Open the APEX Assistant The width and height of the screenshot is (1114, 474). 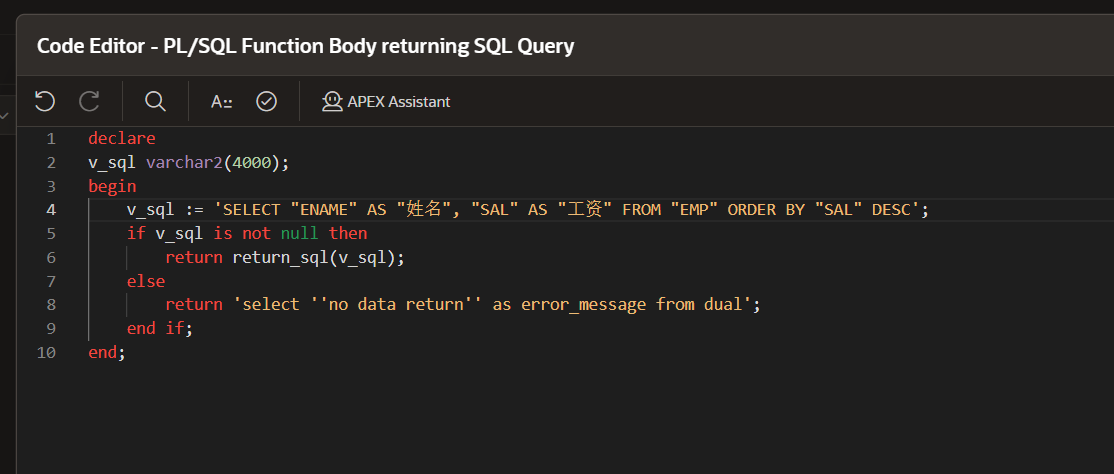[x=386, y=101]
